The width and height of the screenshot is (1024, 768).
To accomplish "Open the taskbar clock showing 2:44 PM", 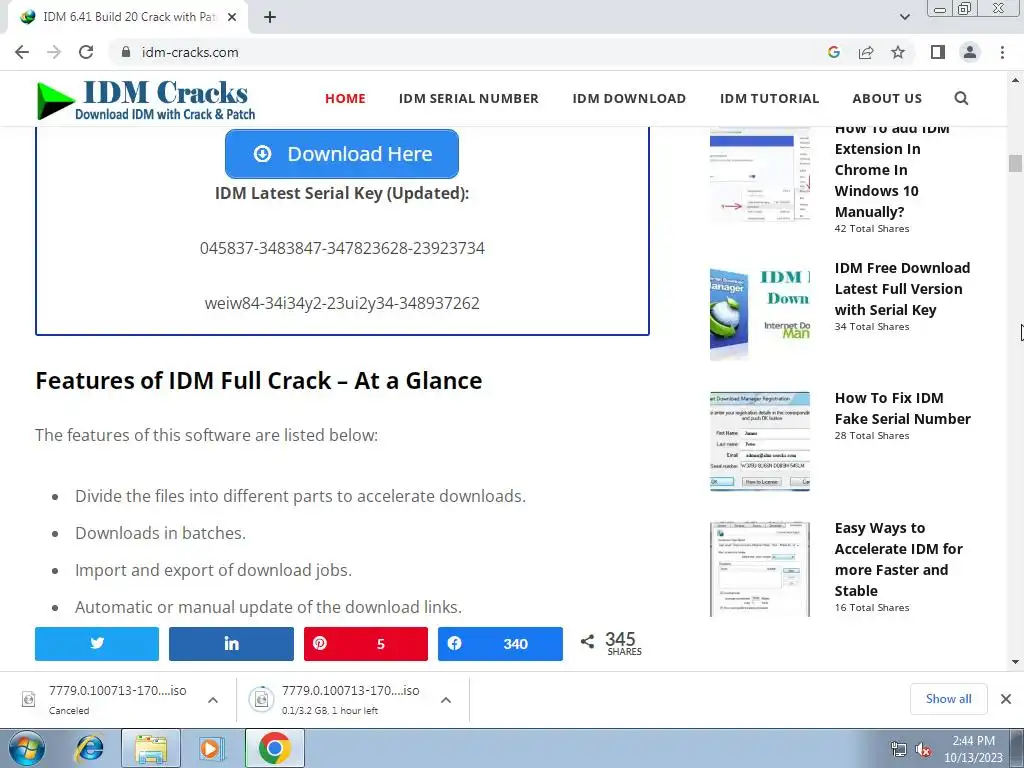I will [x=973, y=749].
